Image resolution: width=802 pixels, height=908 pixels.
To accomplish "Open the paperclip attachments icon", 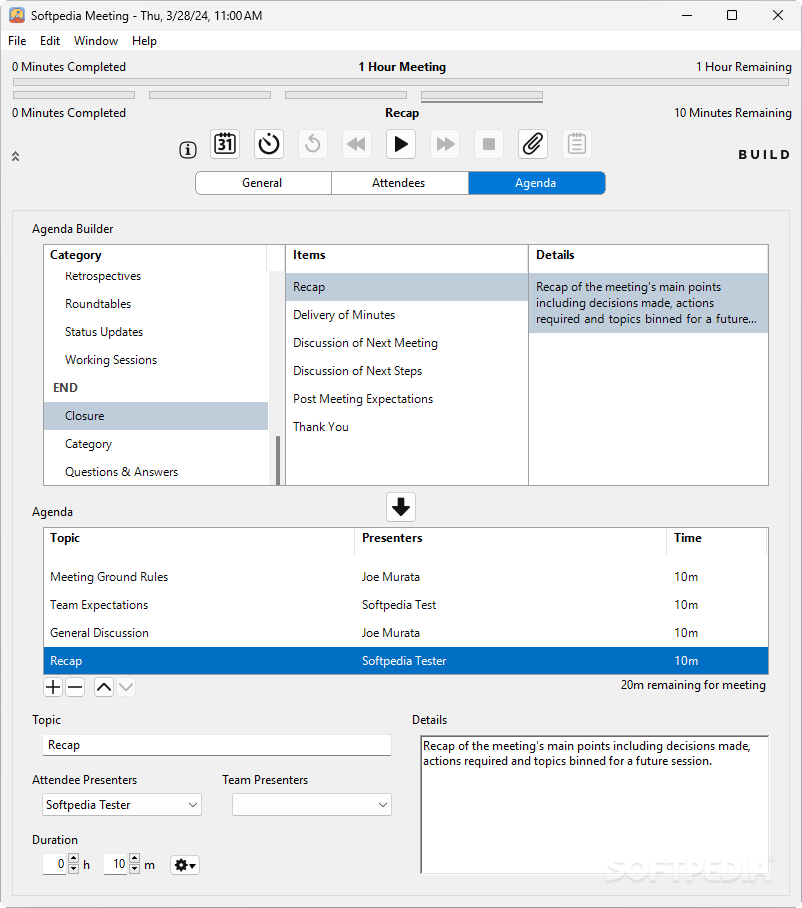I will [533, 144].
